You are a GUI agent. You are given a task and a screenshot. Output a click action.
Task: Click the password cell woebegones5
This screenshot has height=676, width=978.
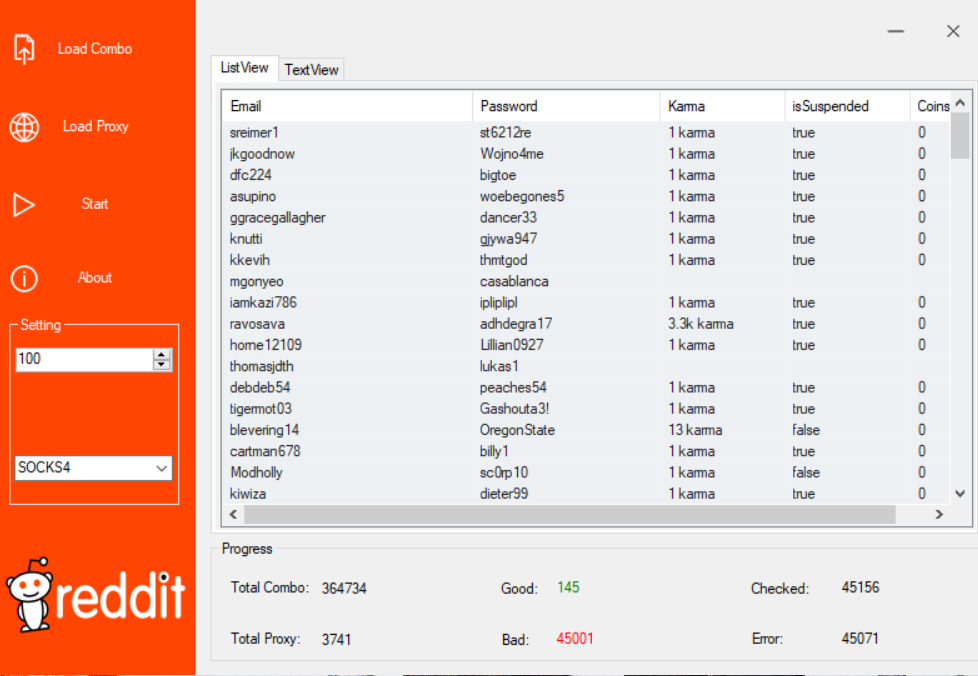[x=522, y=196]
